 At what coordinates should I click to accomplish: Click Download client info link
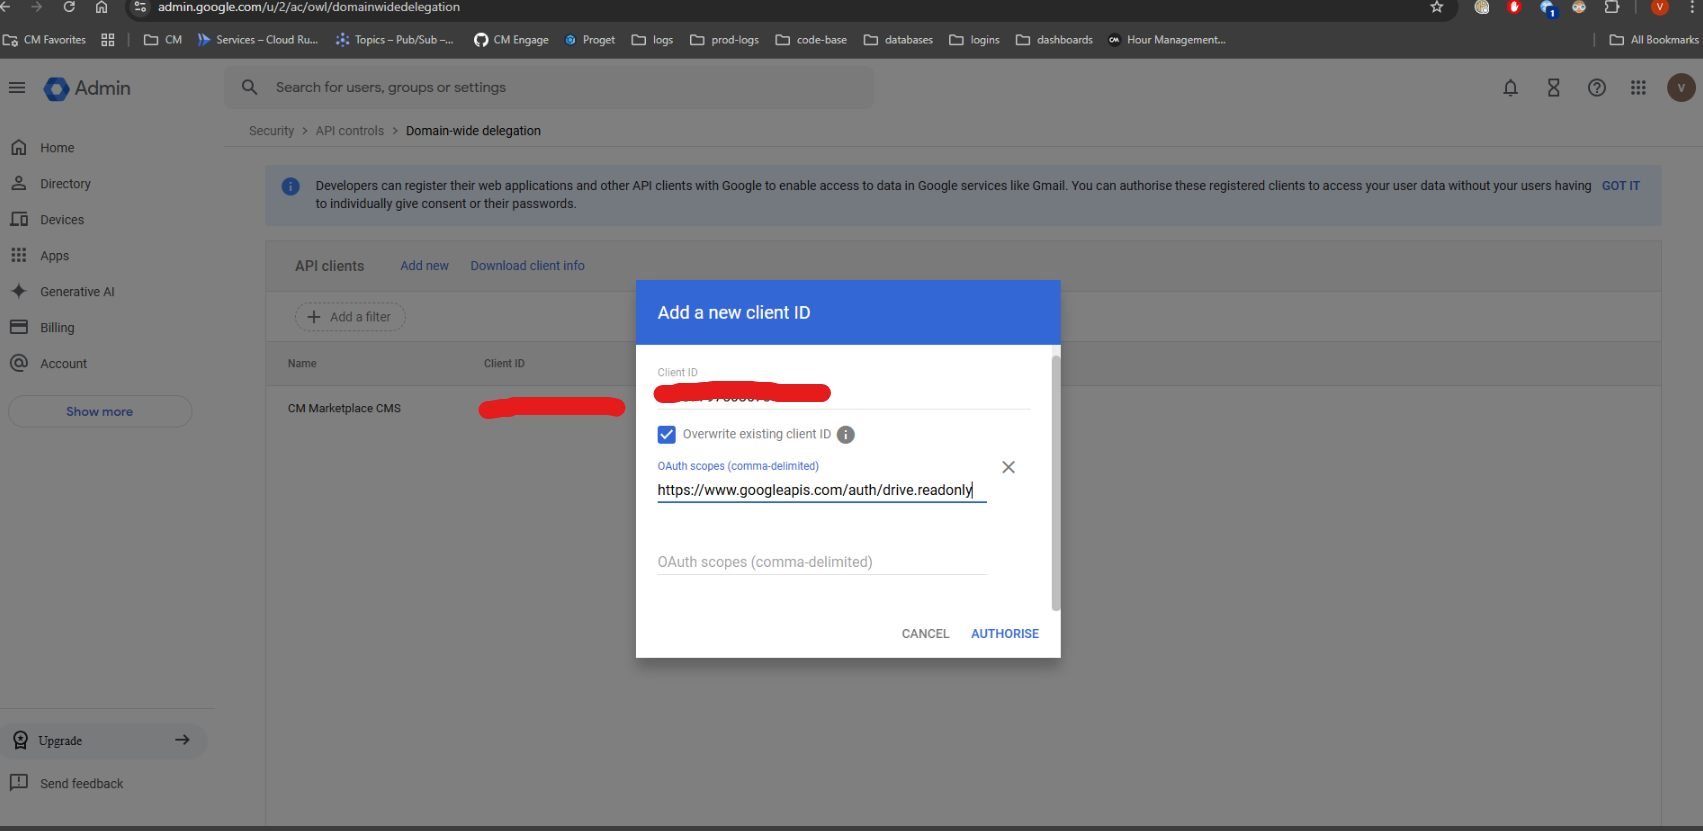[527, 266]
